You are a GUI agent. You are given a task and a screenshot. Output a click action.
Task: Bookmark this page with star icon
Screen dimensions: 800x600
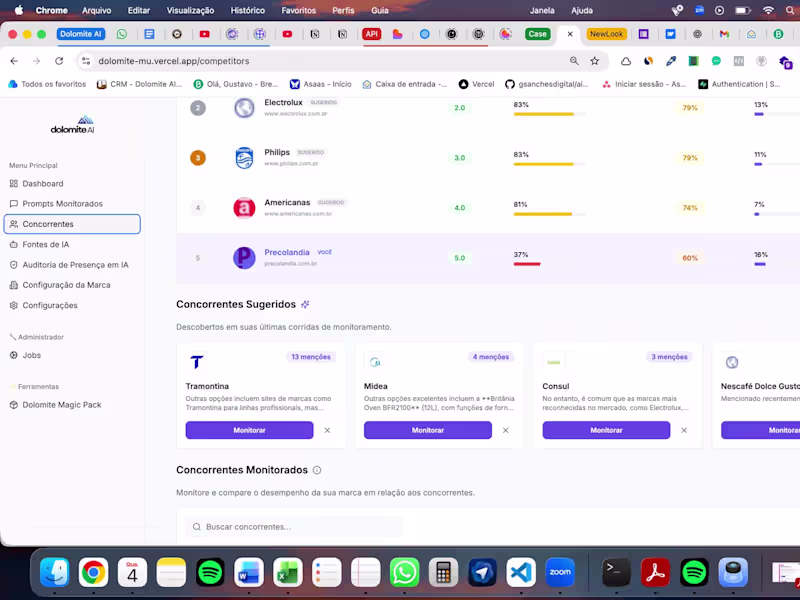(594, 61)
